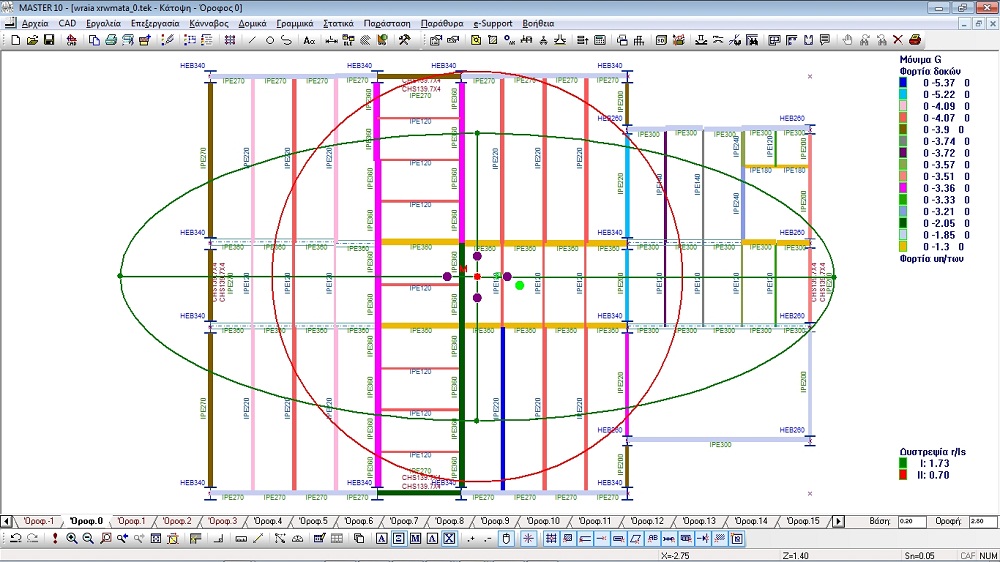Save the project with the floppy icon
This screenshot has height=562, width=1000.
[x=48, y=40]
